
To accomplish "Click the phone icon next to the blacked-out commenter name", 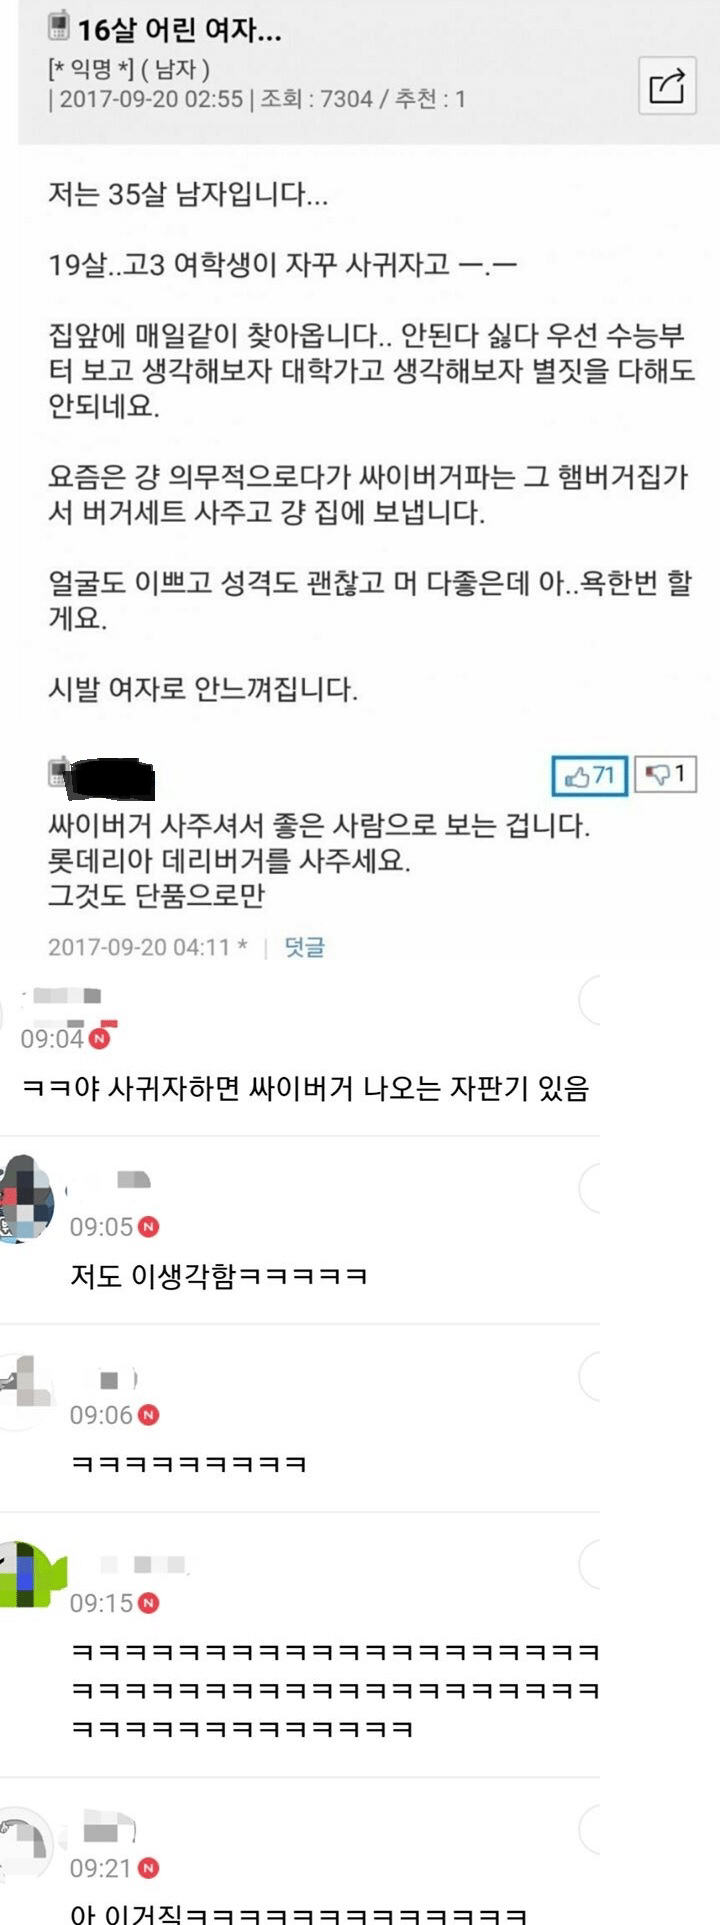I will click(58, 772).
